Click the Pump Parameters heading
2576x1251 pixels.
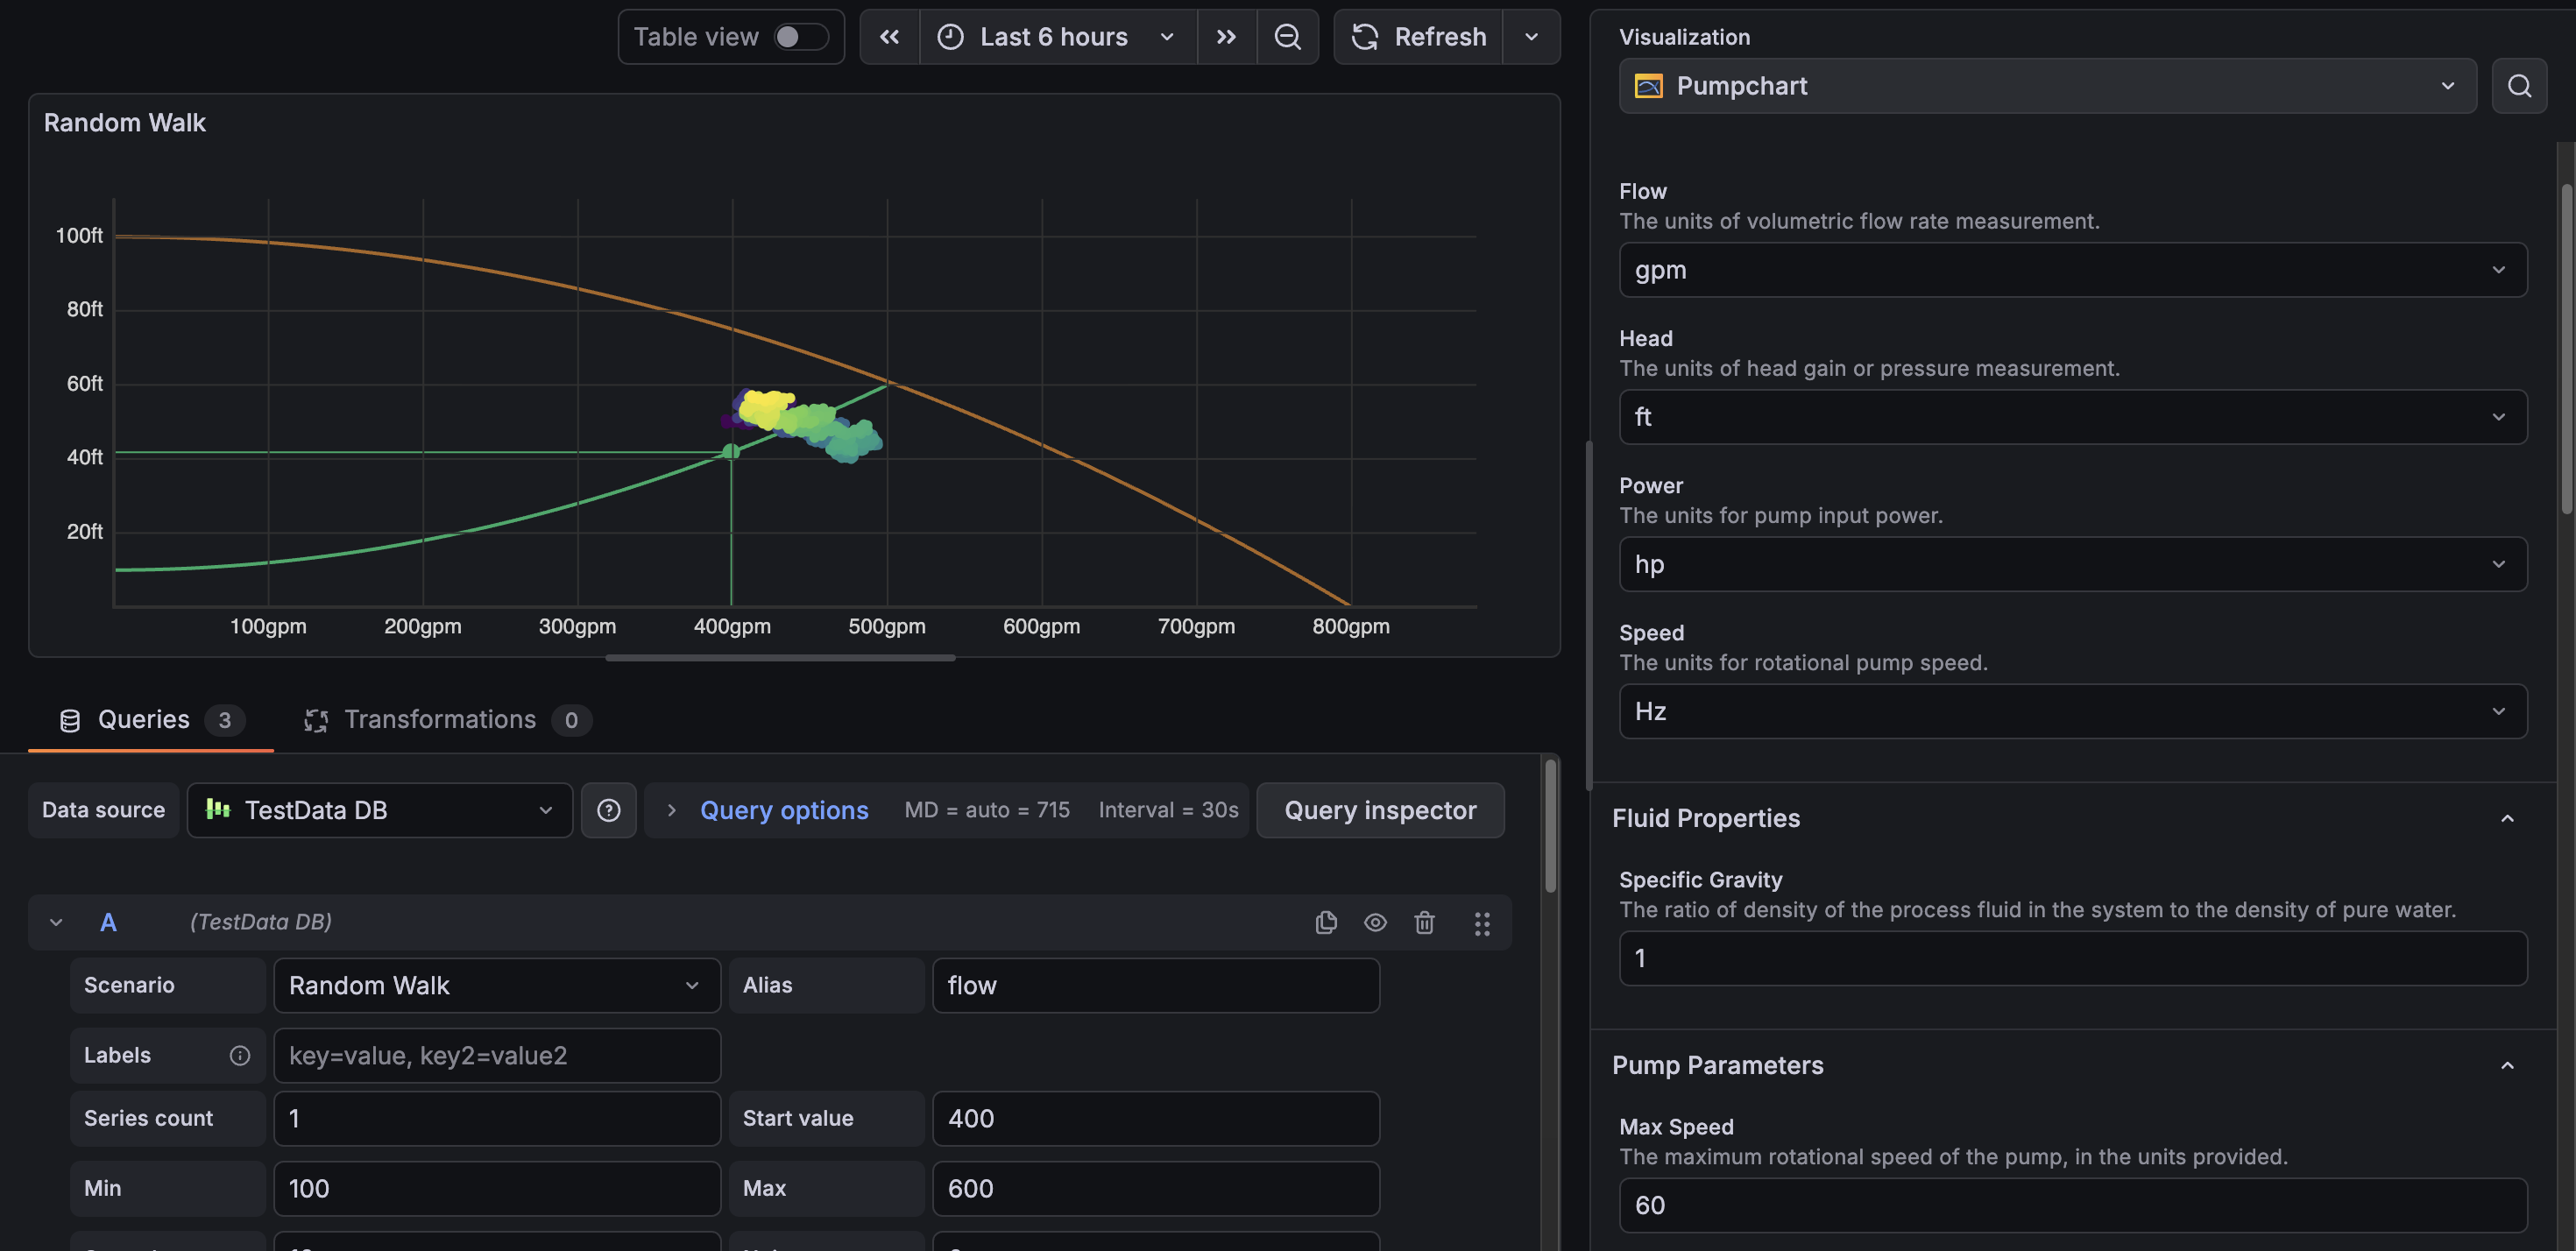[x=1718, y=1065]
